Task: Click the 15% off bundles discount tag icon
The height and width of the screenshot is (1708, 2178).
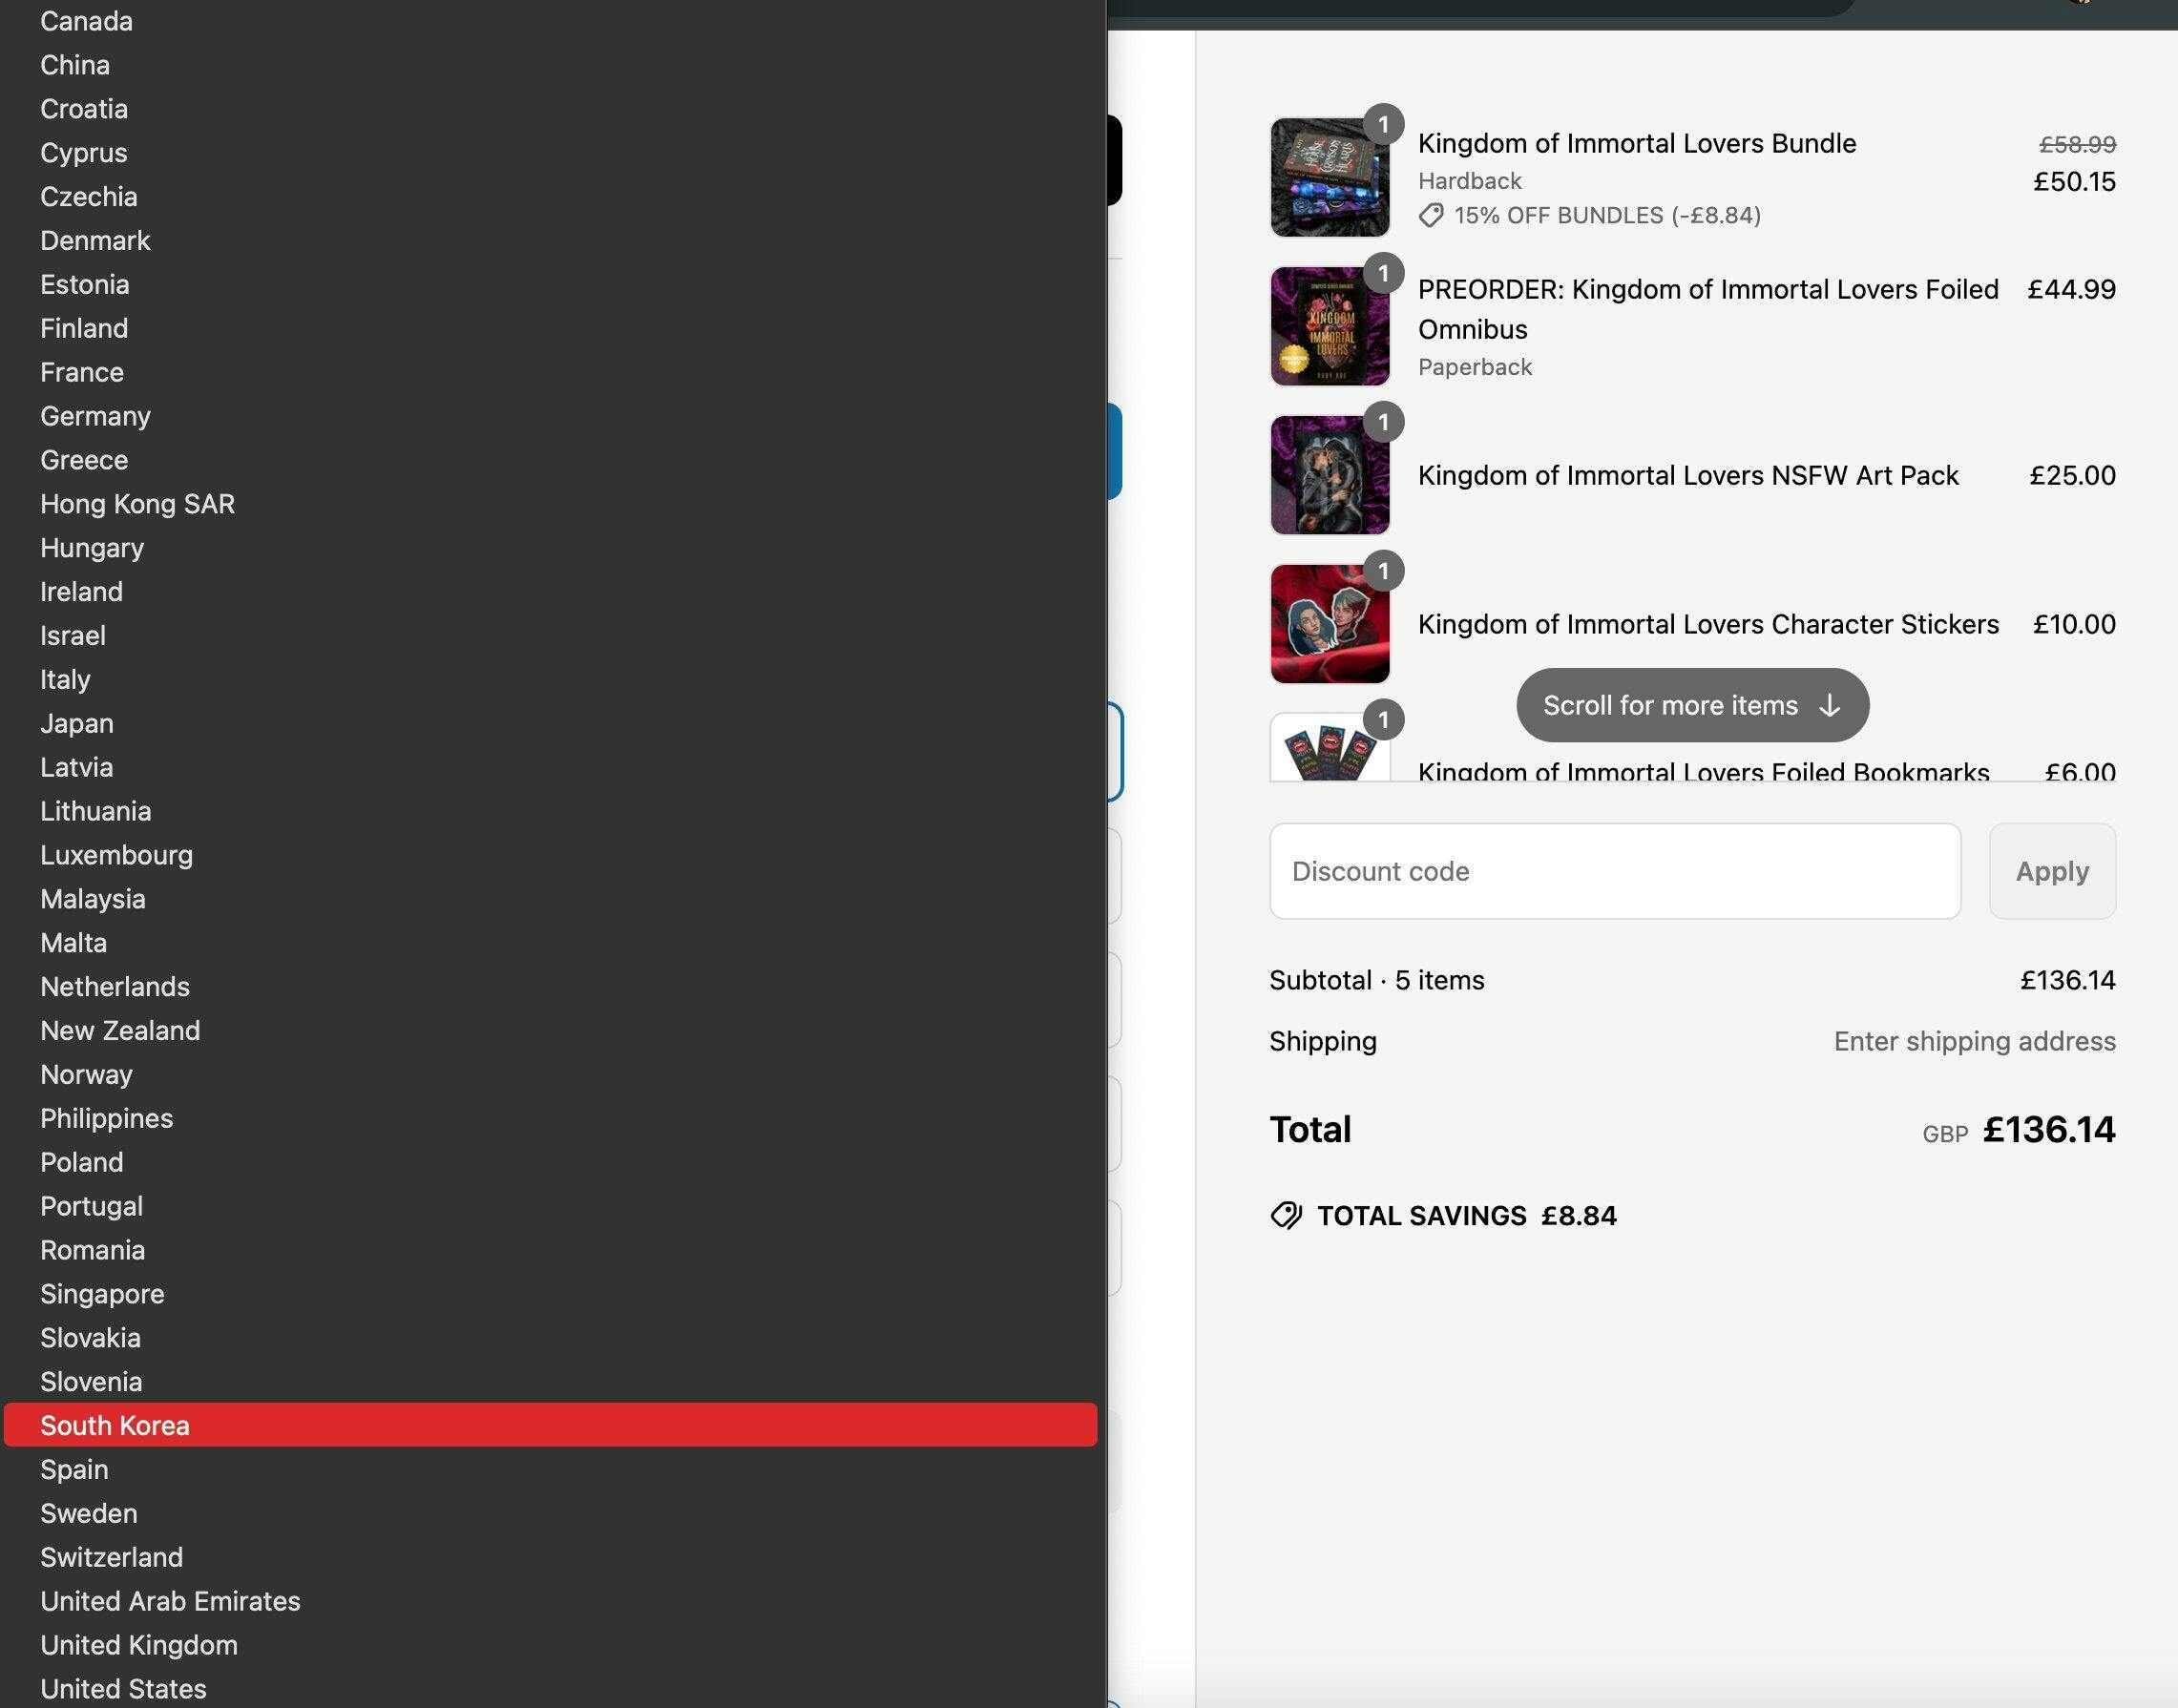Action: 1431,215
